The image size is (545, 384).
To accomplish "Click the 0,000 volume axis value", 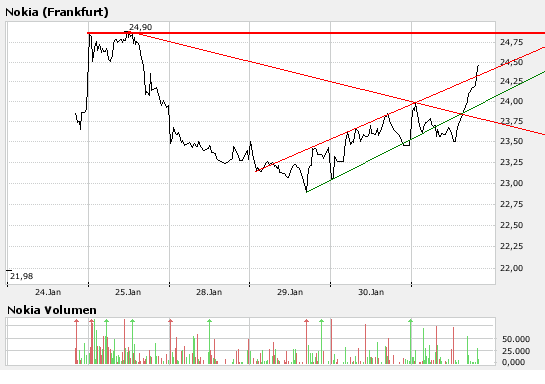I will click(x=514, y=362).
